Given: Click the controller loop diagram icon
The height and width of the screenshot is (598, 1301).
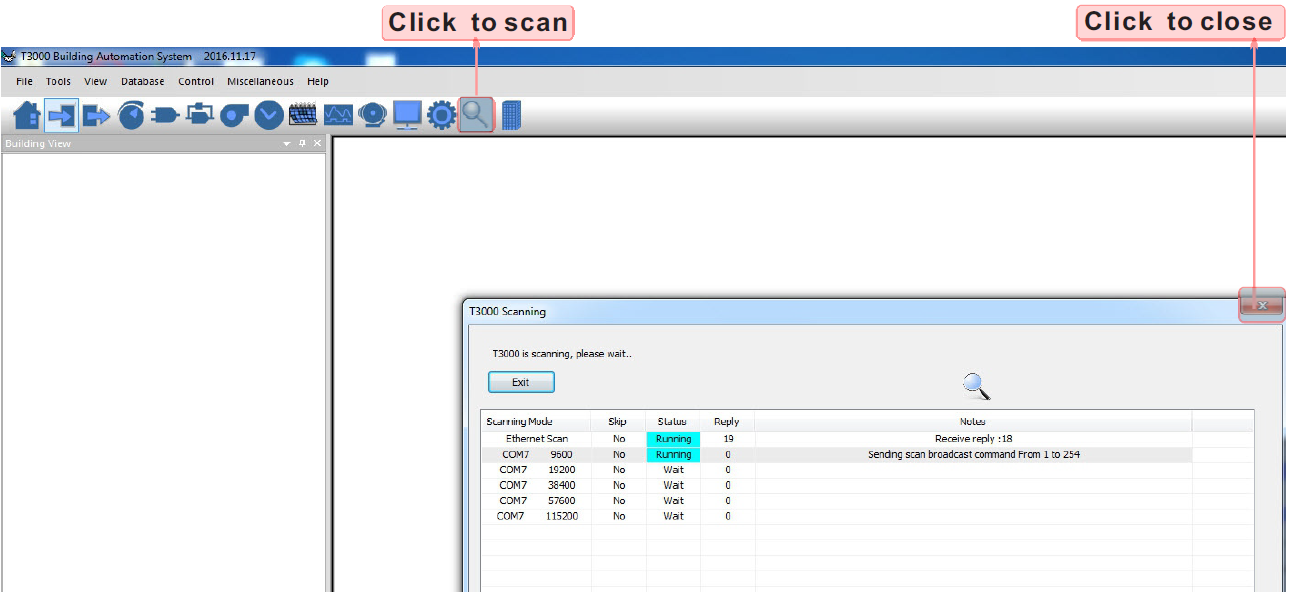Looking at the screenshot, I should pos(200,116).
